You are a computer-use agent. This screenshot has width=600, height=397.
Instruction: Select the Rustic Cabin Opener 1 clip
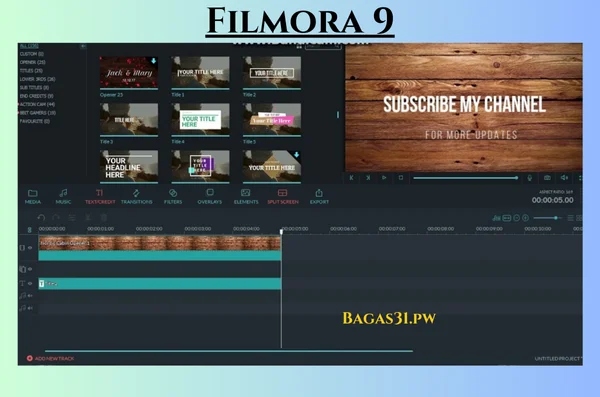[x=160, y=248]
